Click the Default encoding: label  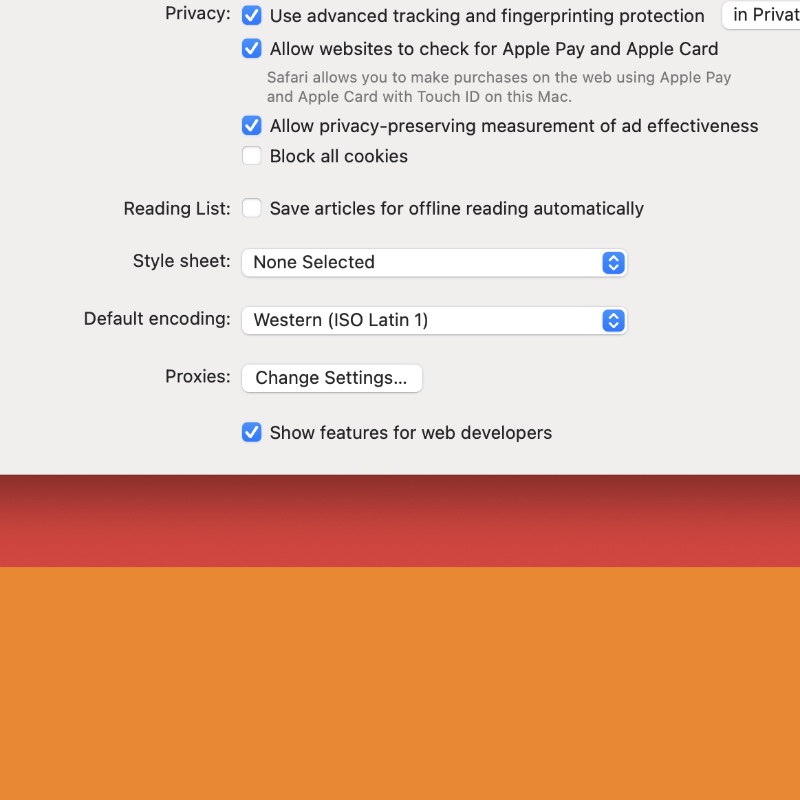[x=156, y=318]
